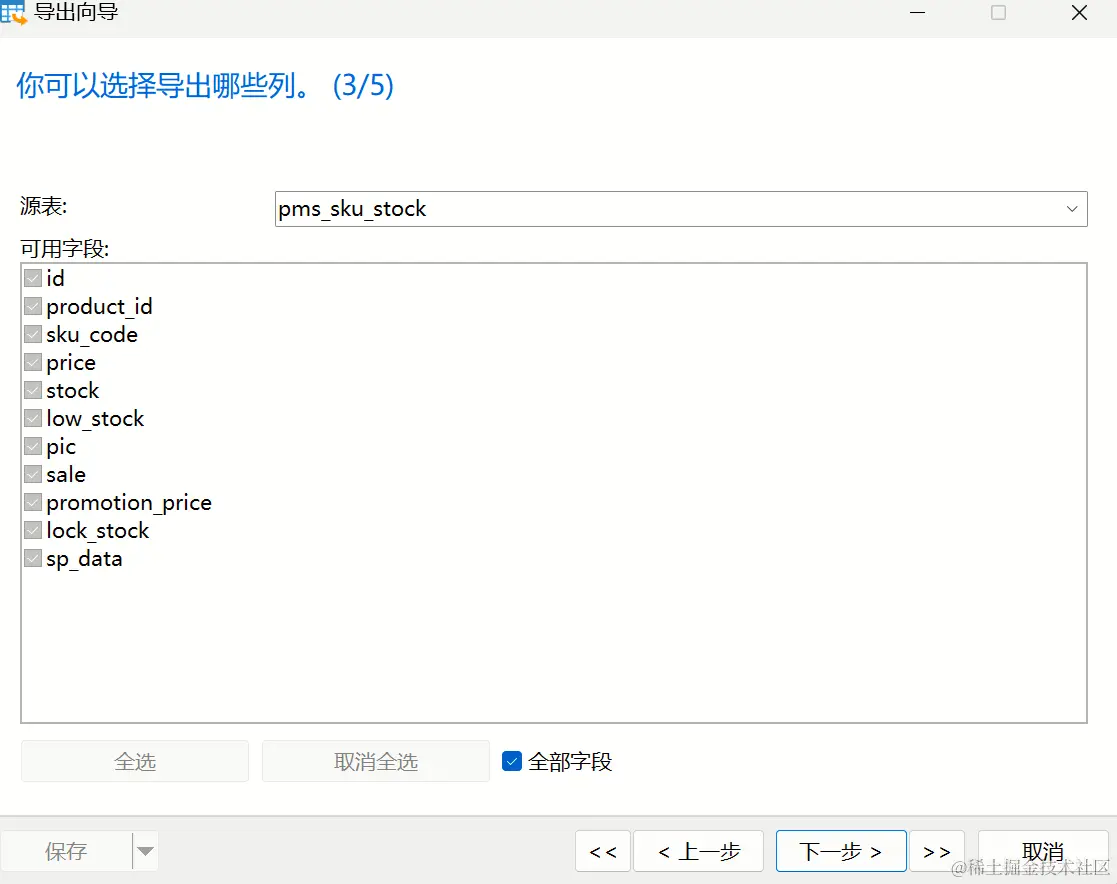Click the pms_sku_stock source table field
1117x884 pixels.
tap(681, 209)
